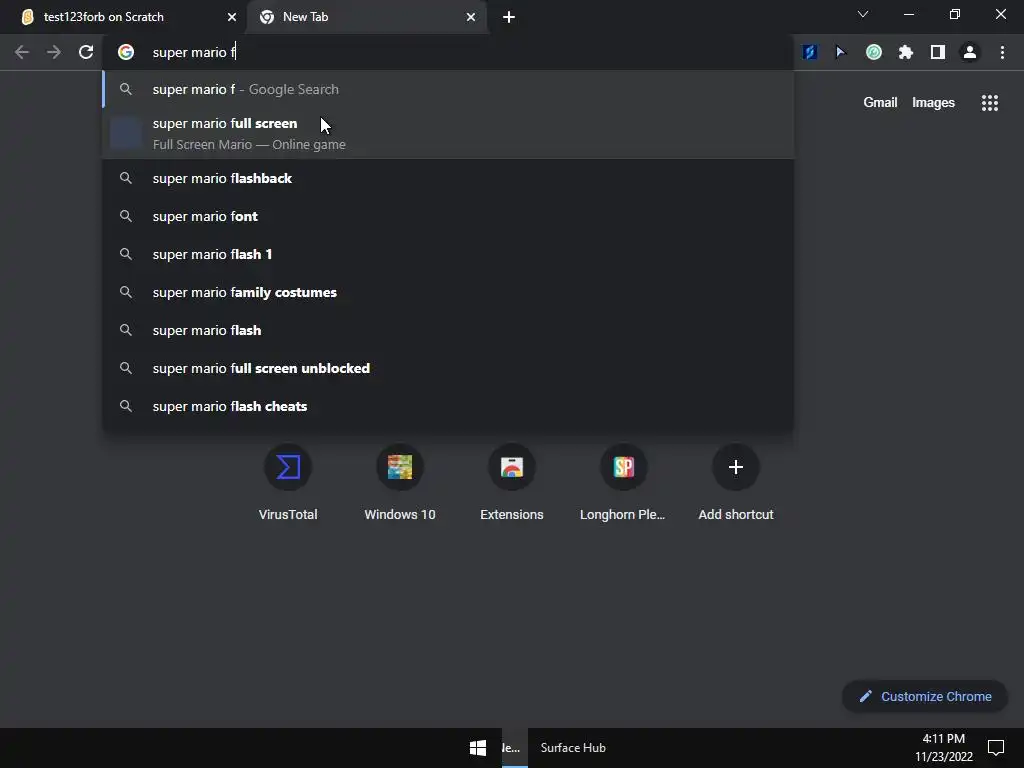Image resolution: width=1024 pixels, height=768 pixels.
Task: Select suggestion 'super mario flash'
Action: [x=448, y=330]
